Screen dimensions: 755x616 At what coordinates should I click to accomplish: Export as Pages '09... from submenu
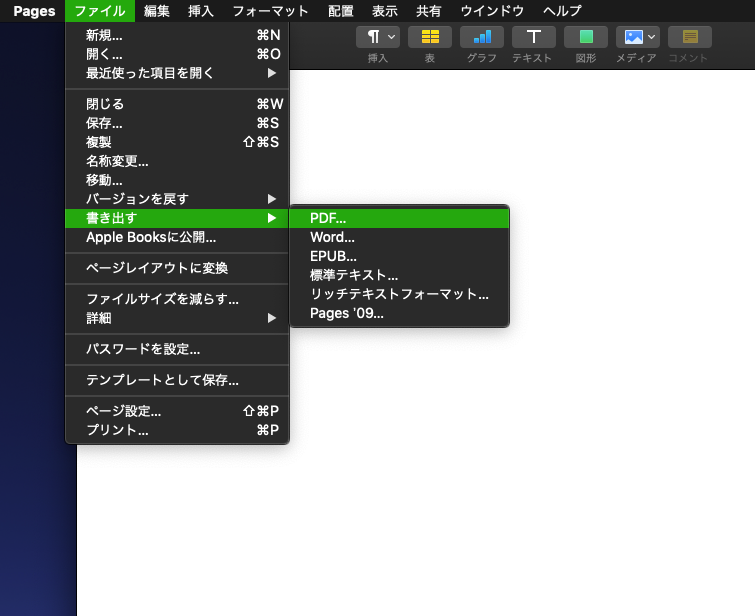pos(399,314)
